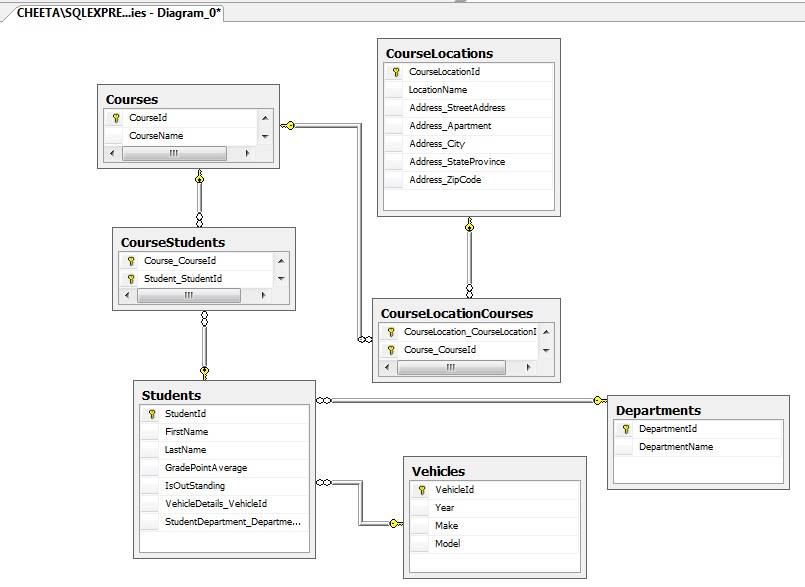Select relationship key endpoint below CourseLocations table
The width and height of the screenshot is (805, 587).
[469, 224]
